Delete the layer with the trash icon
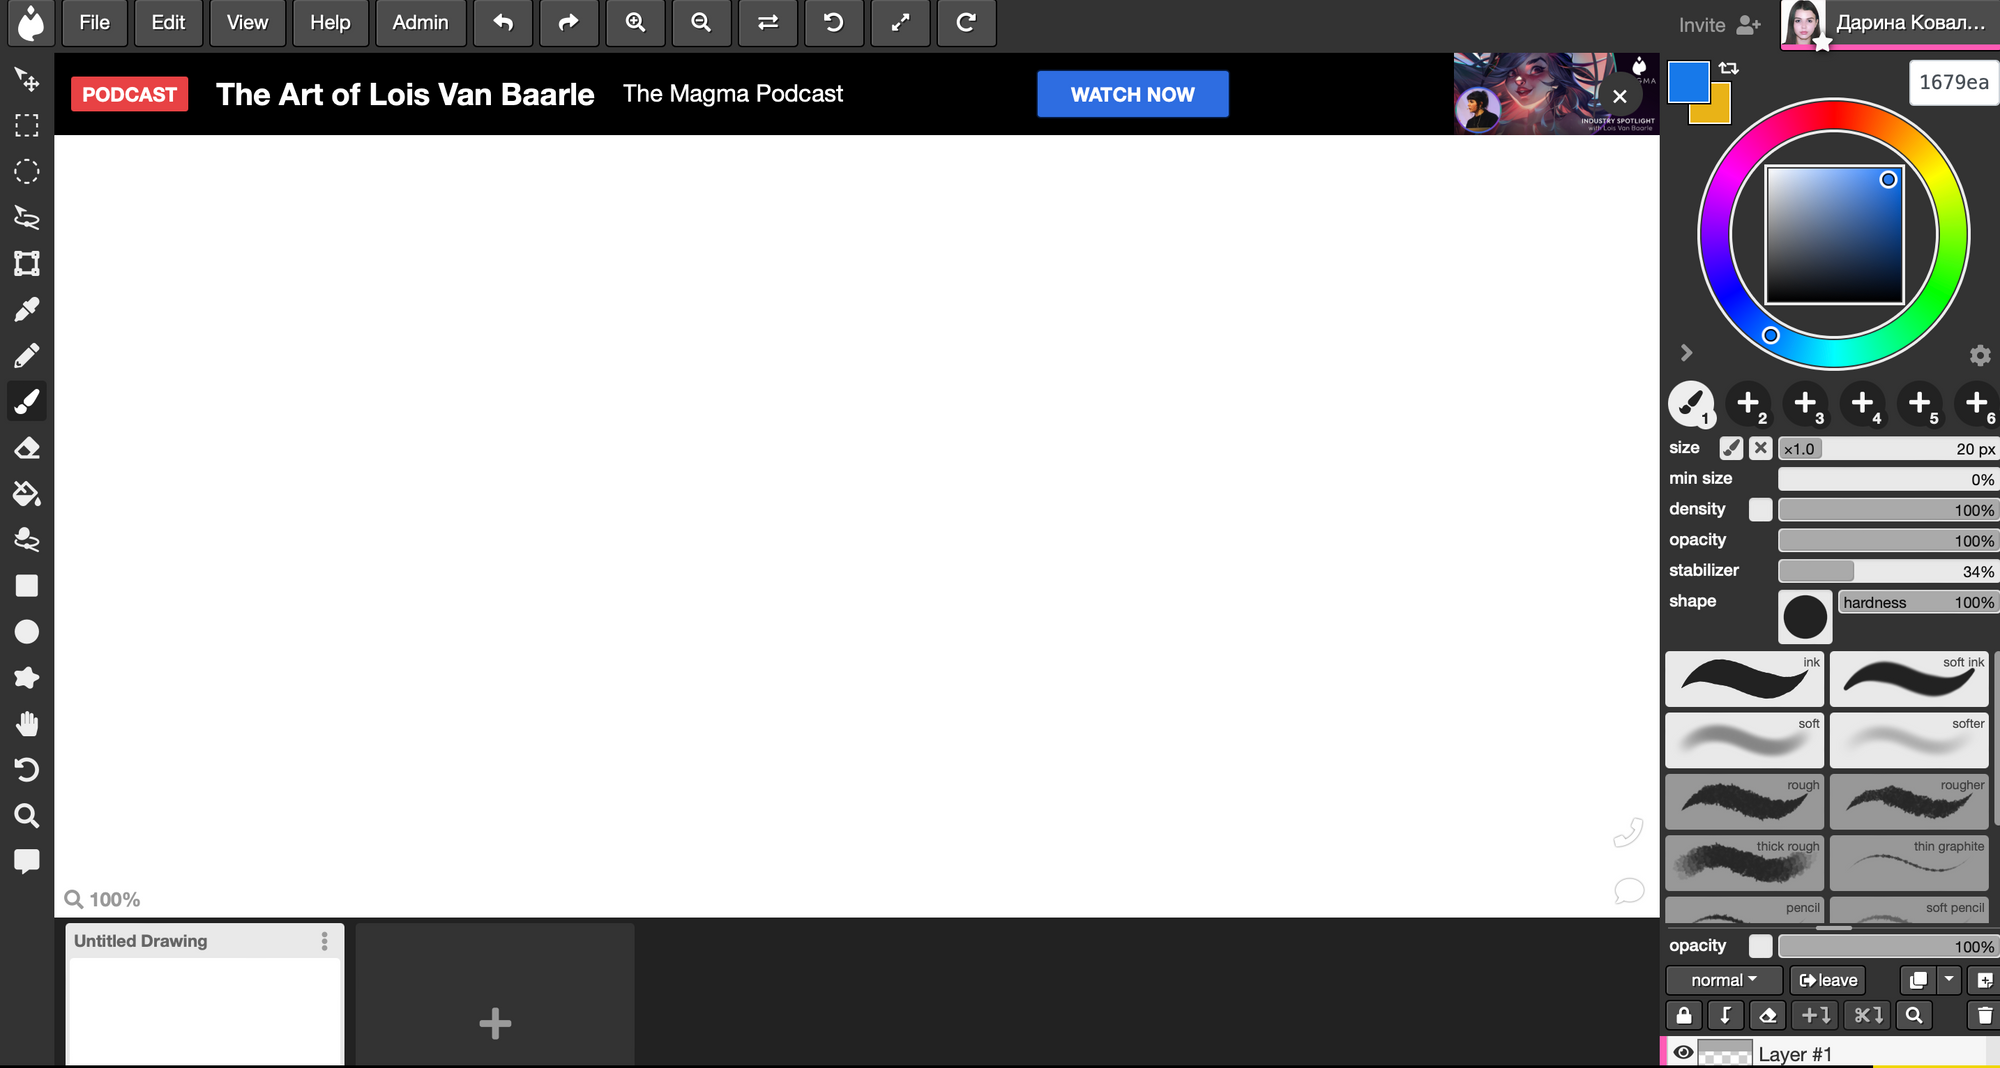The image size is (2000, 1068). (1985, 1016)
